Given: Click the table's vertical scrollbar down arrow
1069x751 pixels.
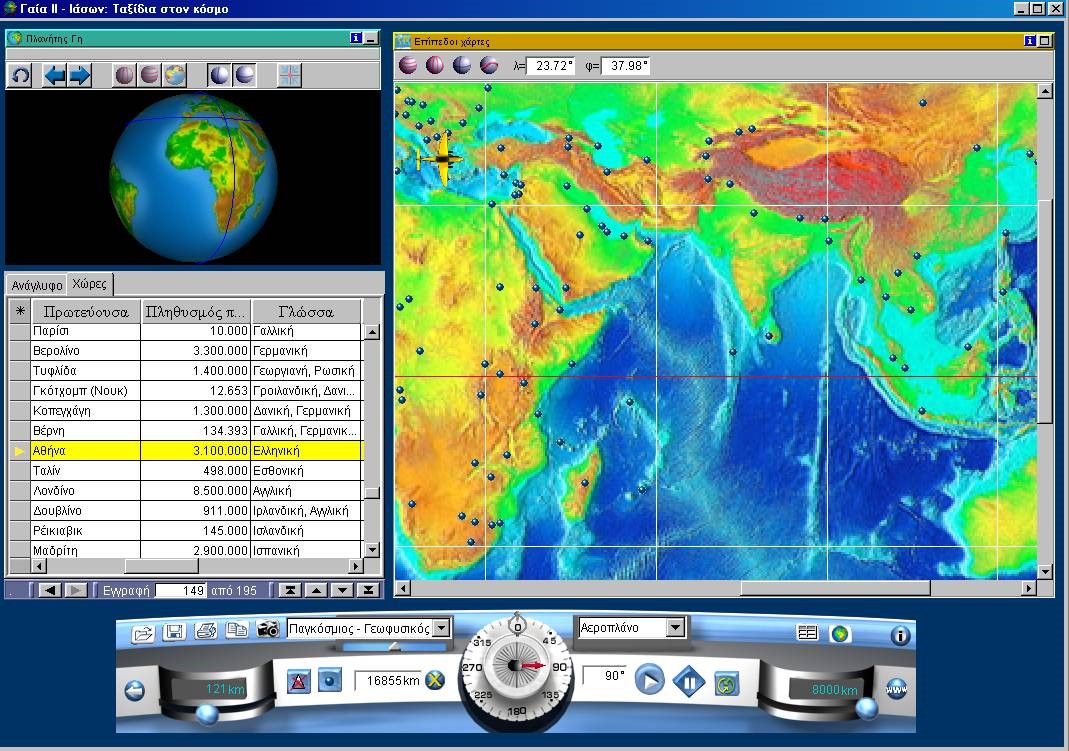Looking at the screenshot, I should pos(372,549).
